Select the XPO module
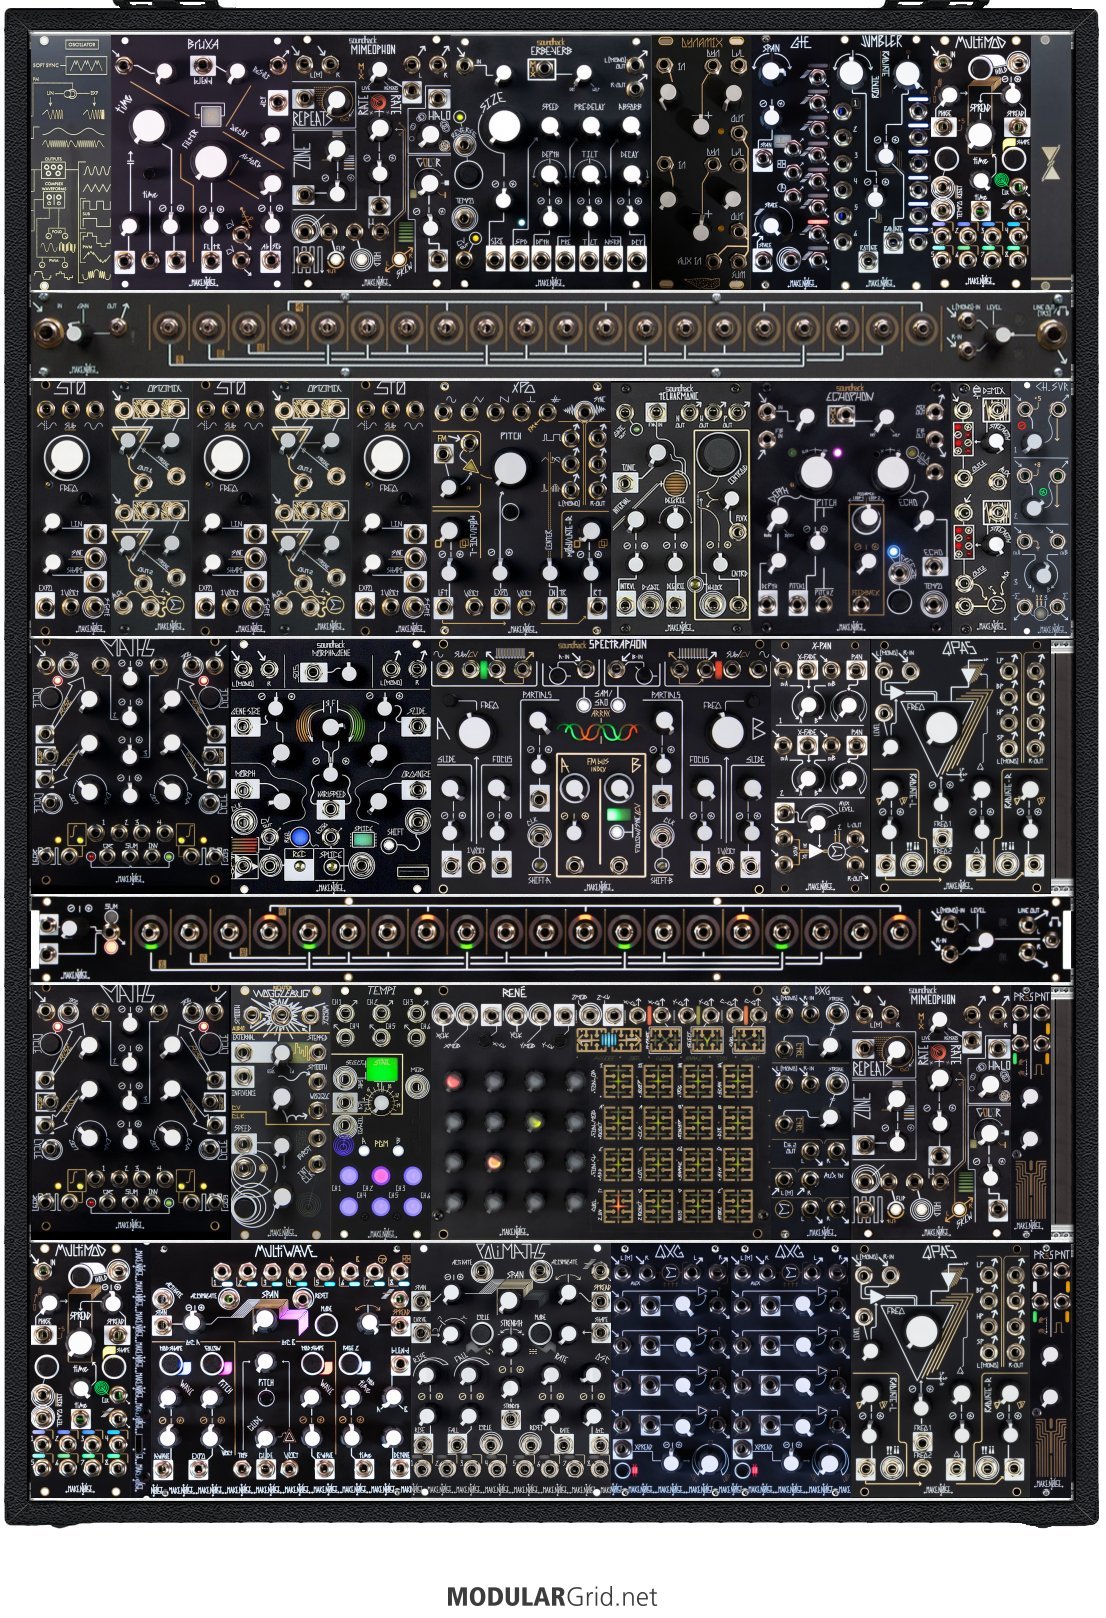Viewport: 1106px width, 1618px height. coord(521,508)
